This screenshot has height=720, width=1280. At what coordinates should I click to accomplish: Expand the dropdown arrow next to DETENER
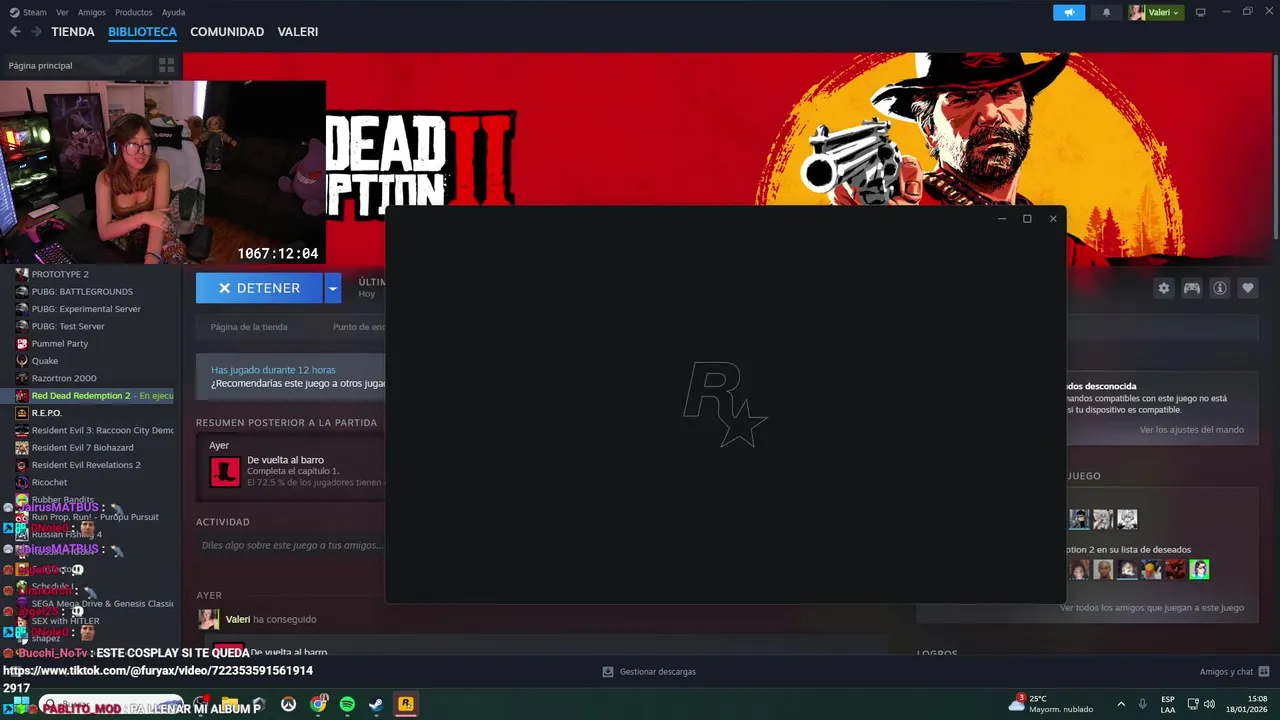point(333,288)
